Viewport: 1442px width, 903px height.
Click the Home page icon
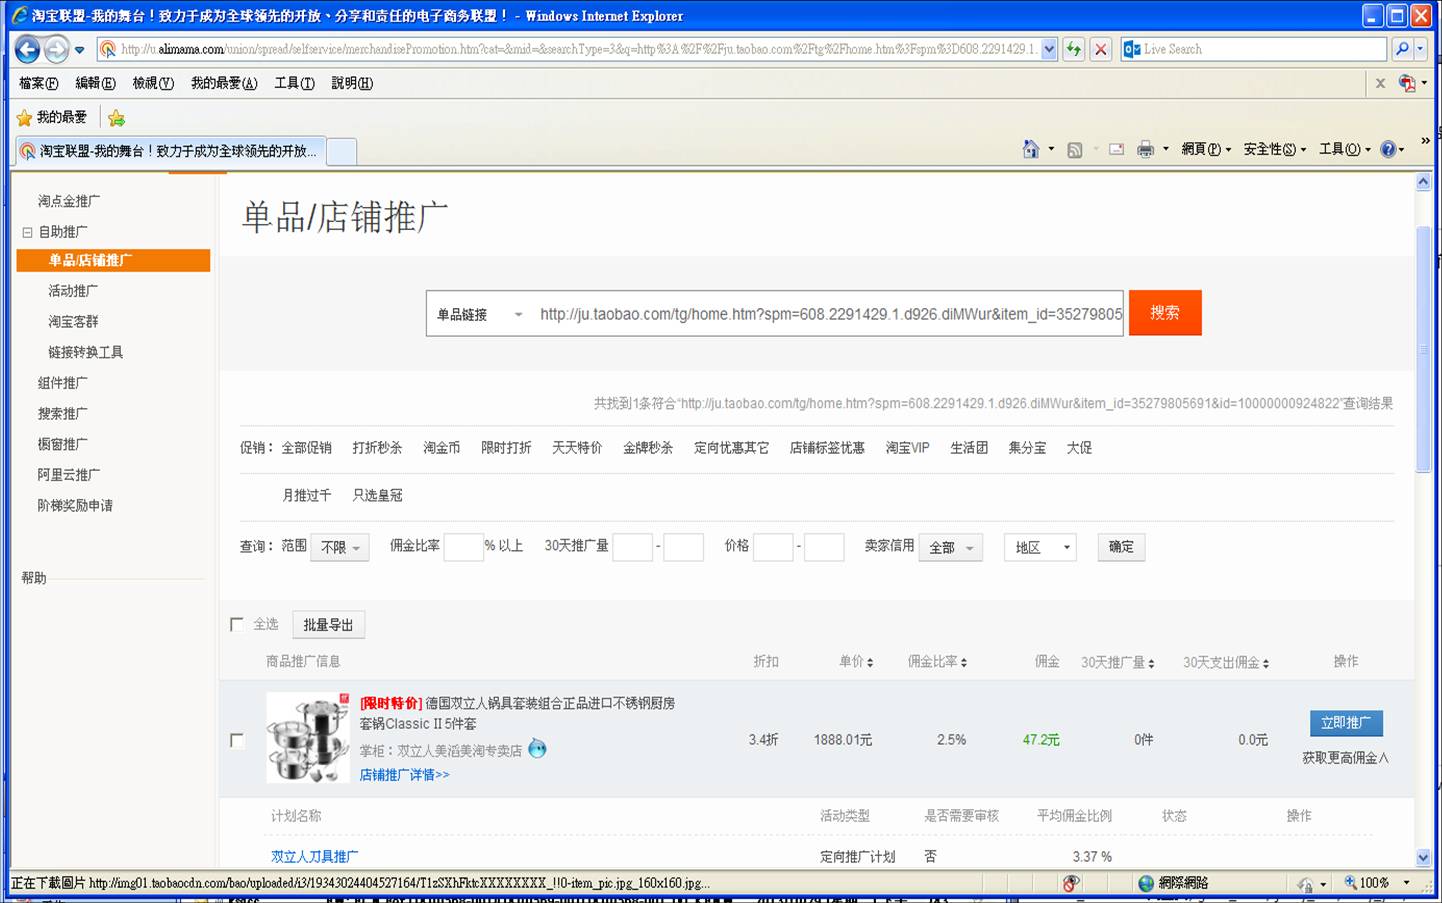point(1031,149)
